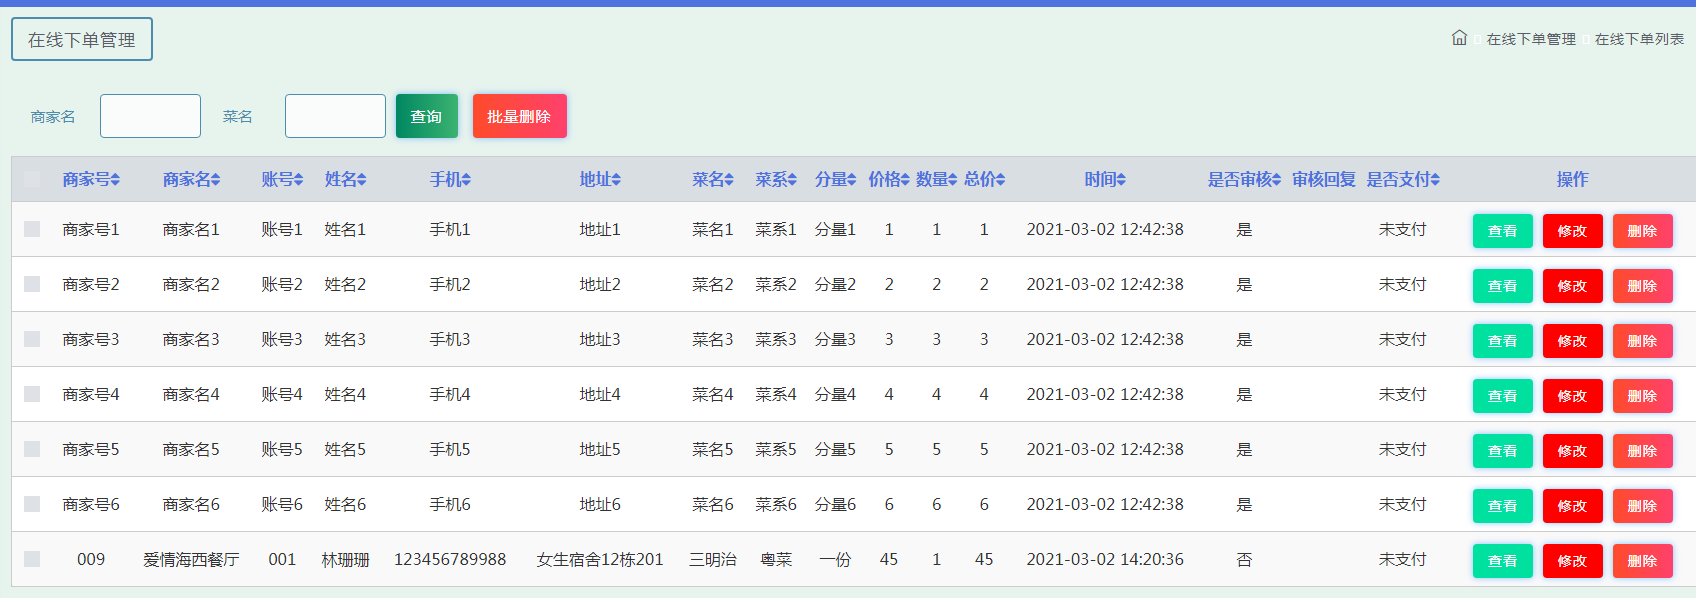Screen dimensions: 1696x598
Task: Check the row checkbox for 爱情海西餐厅
Action: [x=32, y=559]
